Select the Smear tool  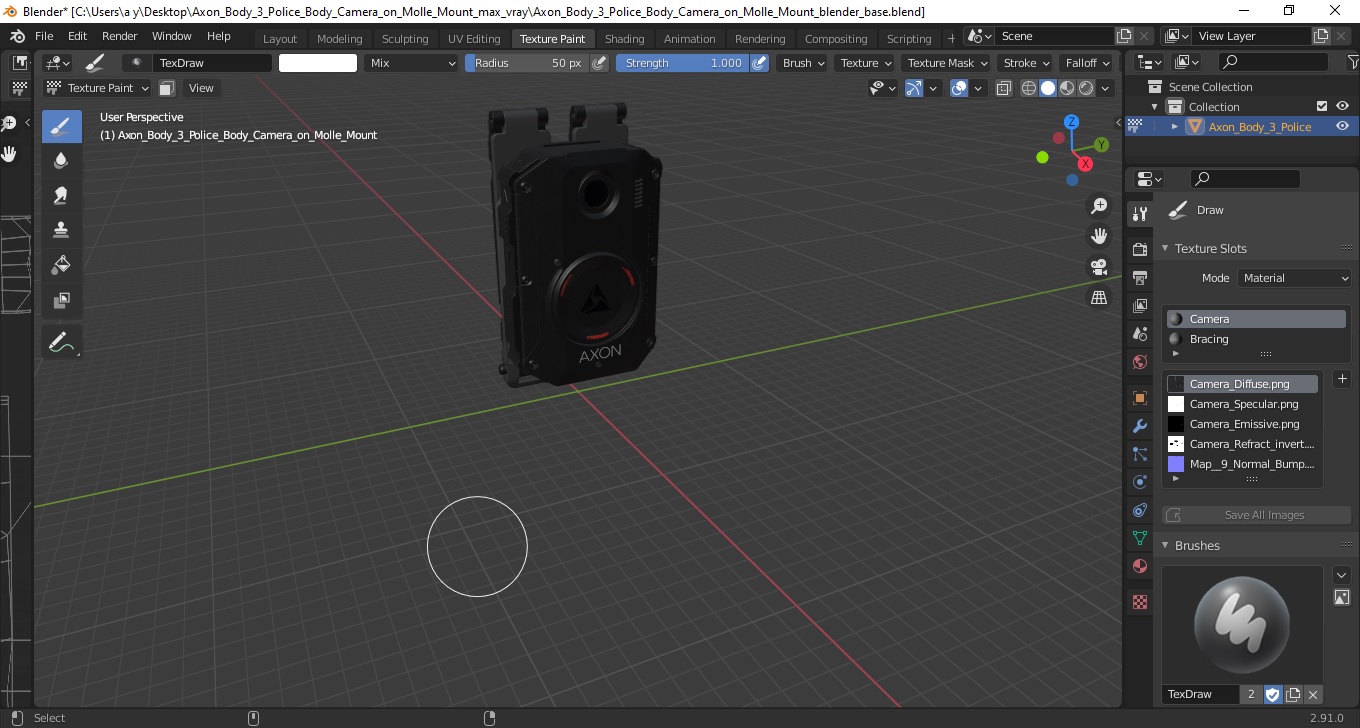61,195
